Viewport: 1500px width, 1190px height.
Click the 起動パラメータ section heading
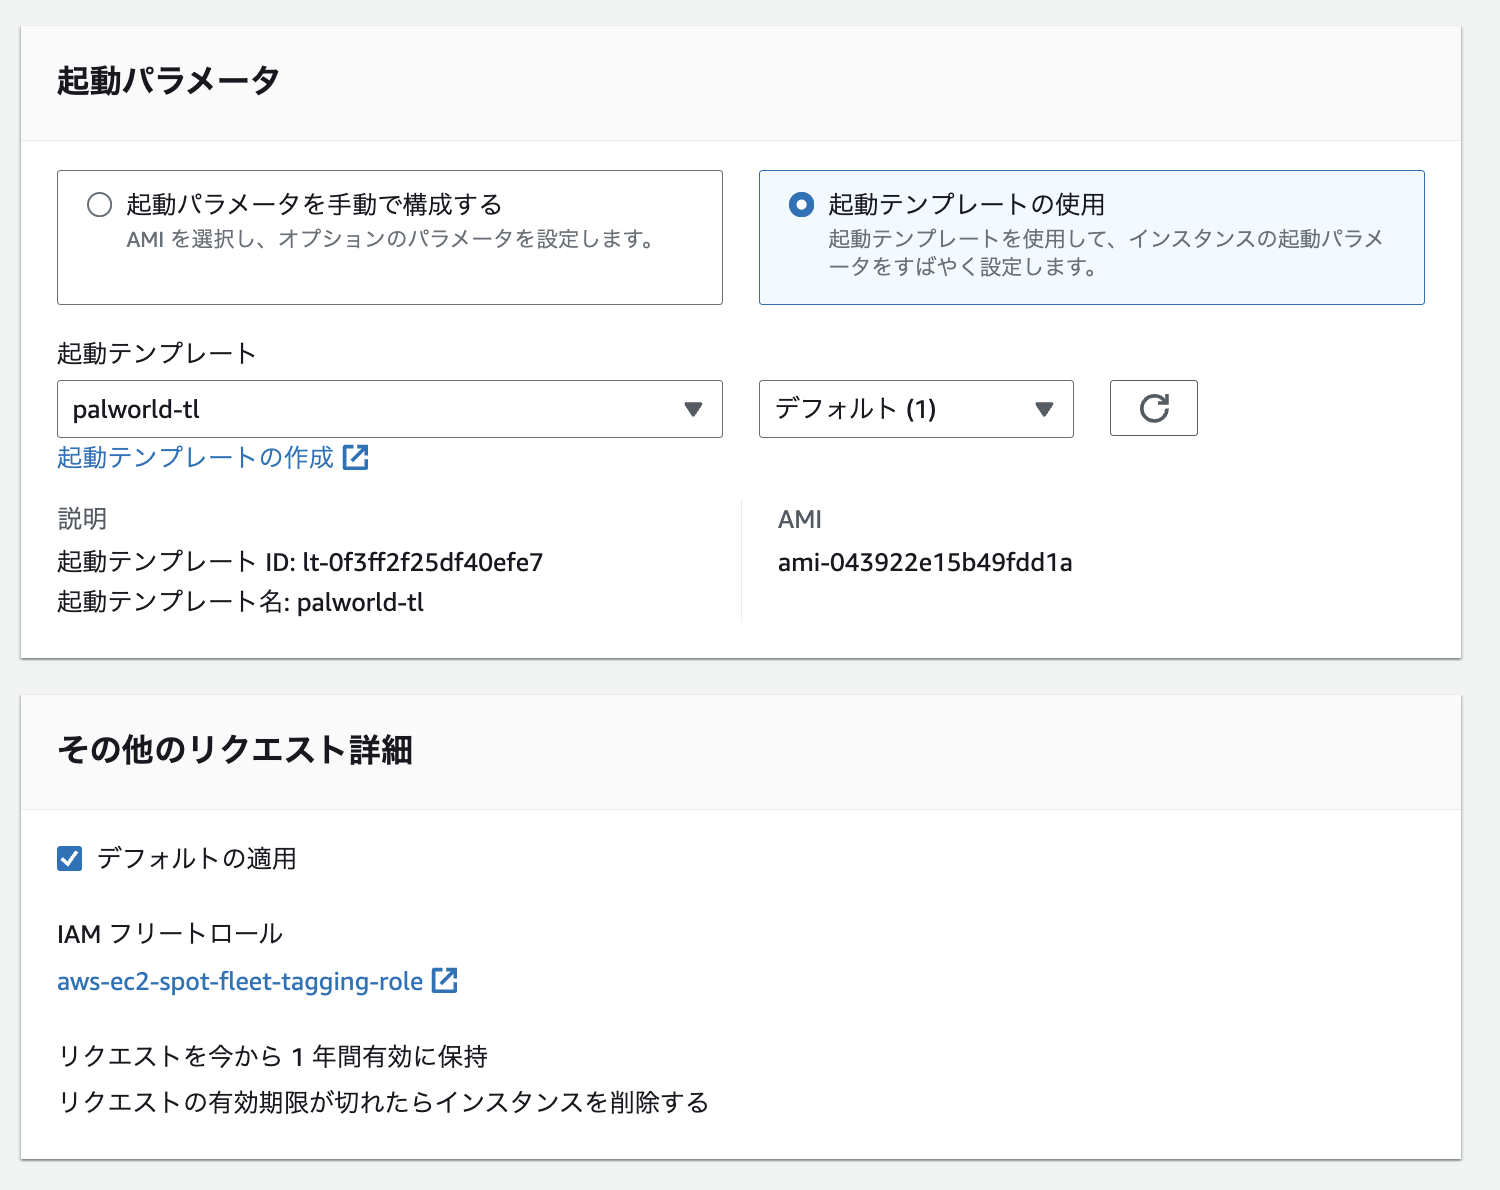pos(168,81)
